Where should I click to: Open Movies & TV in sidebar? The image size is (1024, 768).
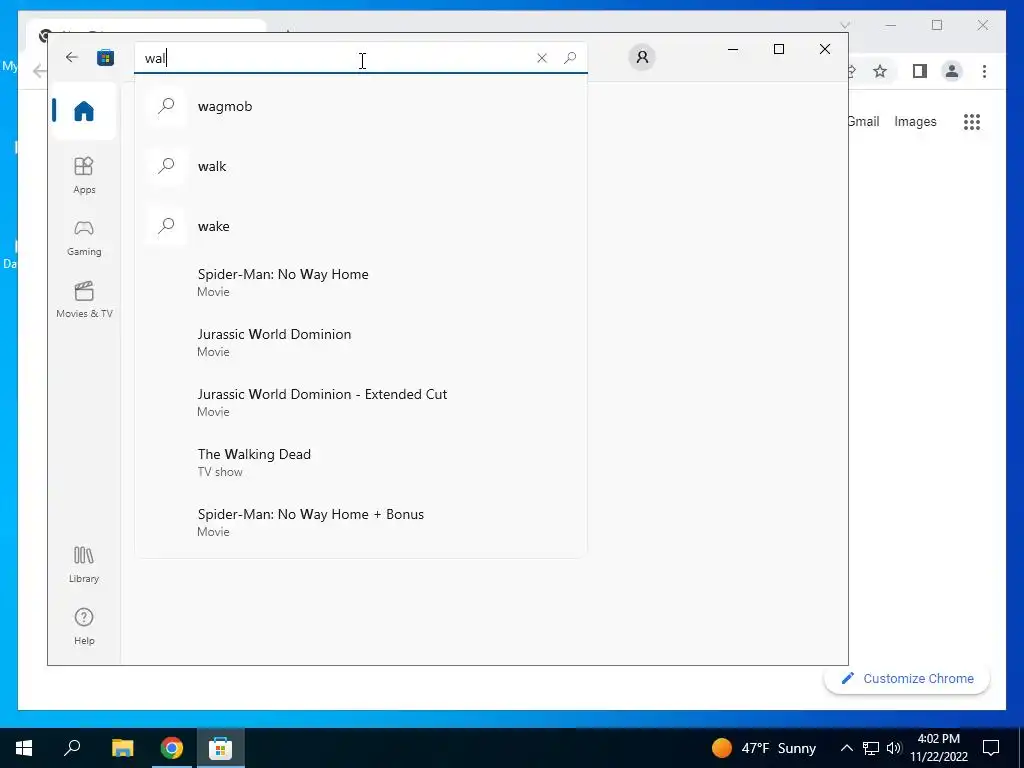[84, 299]
